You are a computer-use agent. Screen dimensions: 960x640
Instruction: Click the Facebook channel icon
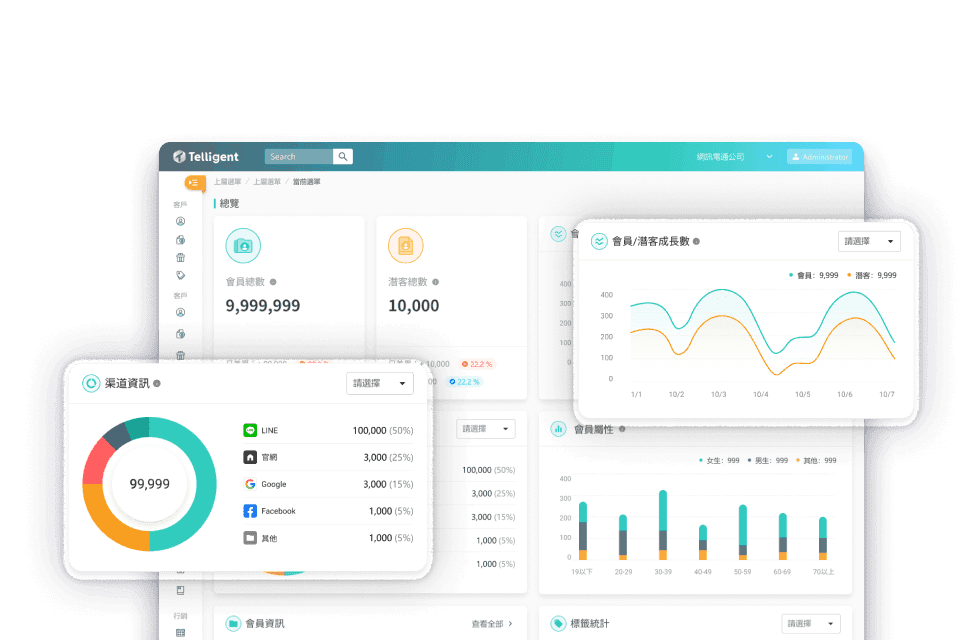click(x=249, y=511)
